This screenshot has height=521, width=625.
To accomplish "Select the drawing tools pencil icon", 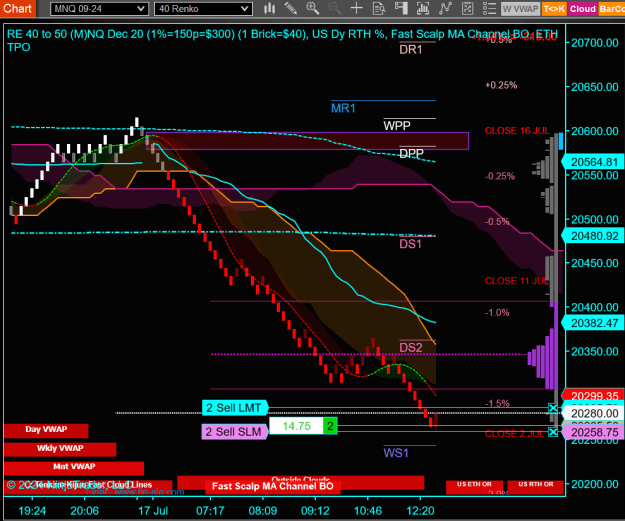I will click(291, 8).
